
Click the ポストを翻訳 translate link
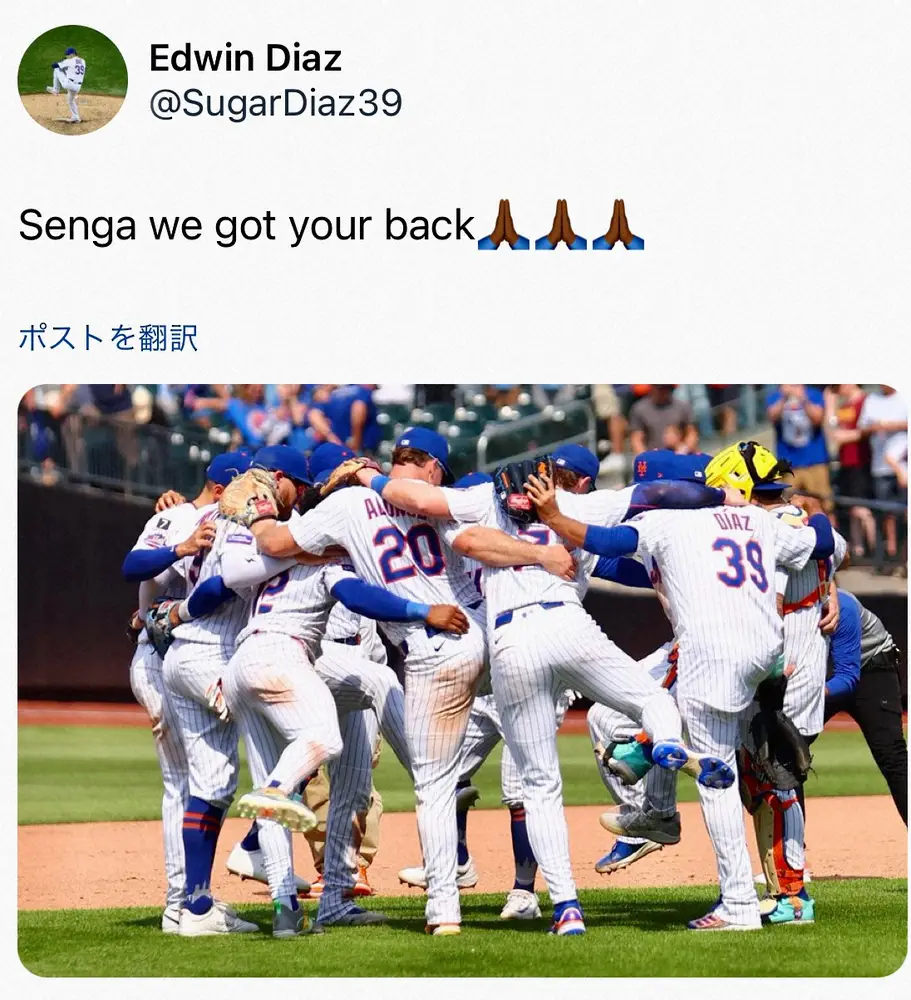[x=108, y=337]
